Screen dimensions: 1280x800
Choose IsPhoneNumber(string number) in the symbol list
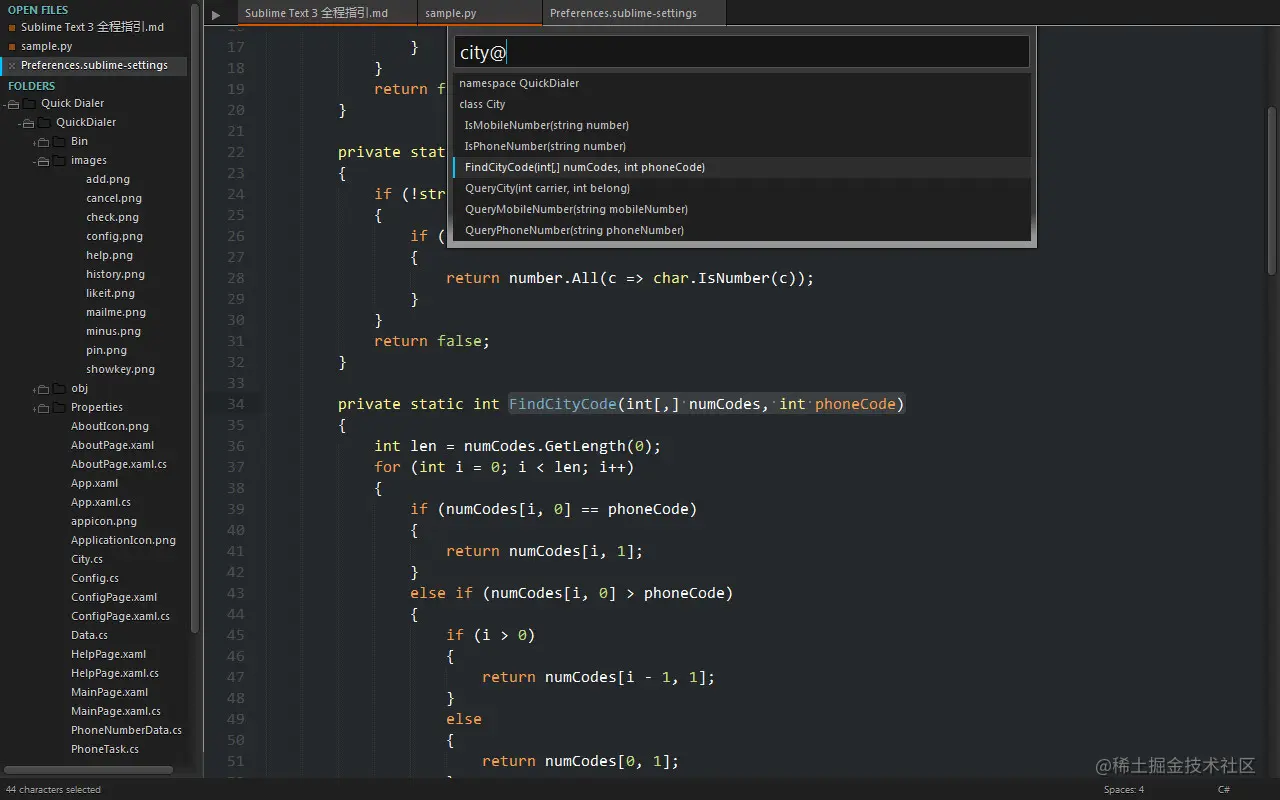click(742, 146)
